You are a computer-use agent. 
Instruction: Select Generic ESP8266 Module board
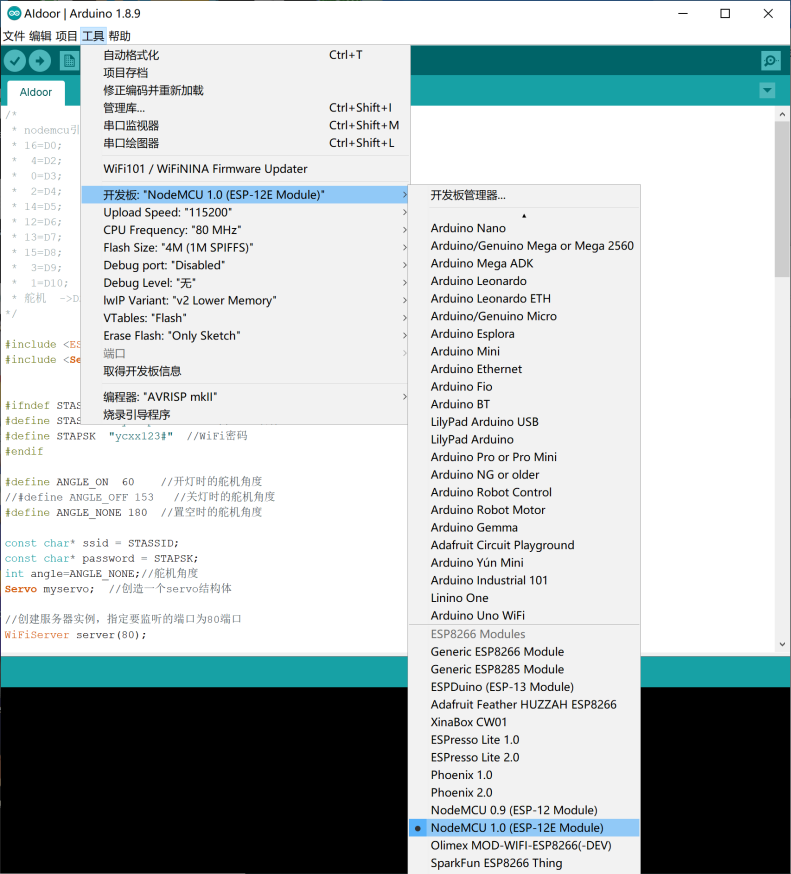click(525, 652)
